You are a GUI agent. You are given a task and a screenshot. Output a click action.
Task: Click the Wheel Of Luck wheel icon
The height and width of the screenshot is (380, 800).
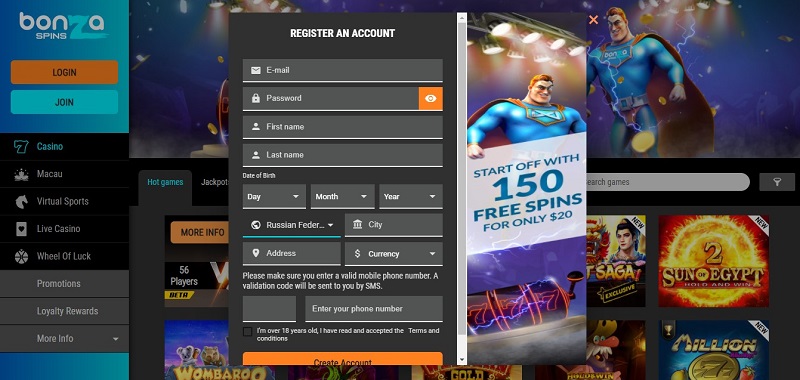tap(21, 257)
